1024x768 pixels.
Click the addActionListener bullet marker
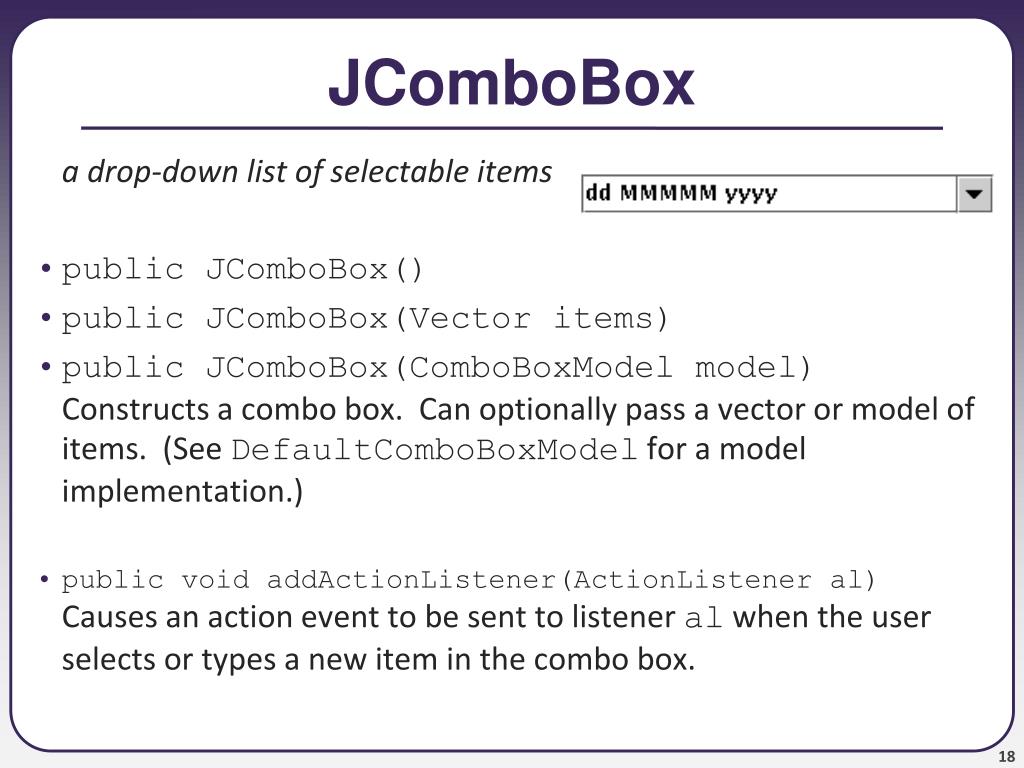coord(44,579)
